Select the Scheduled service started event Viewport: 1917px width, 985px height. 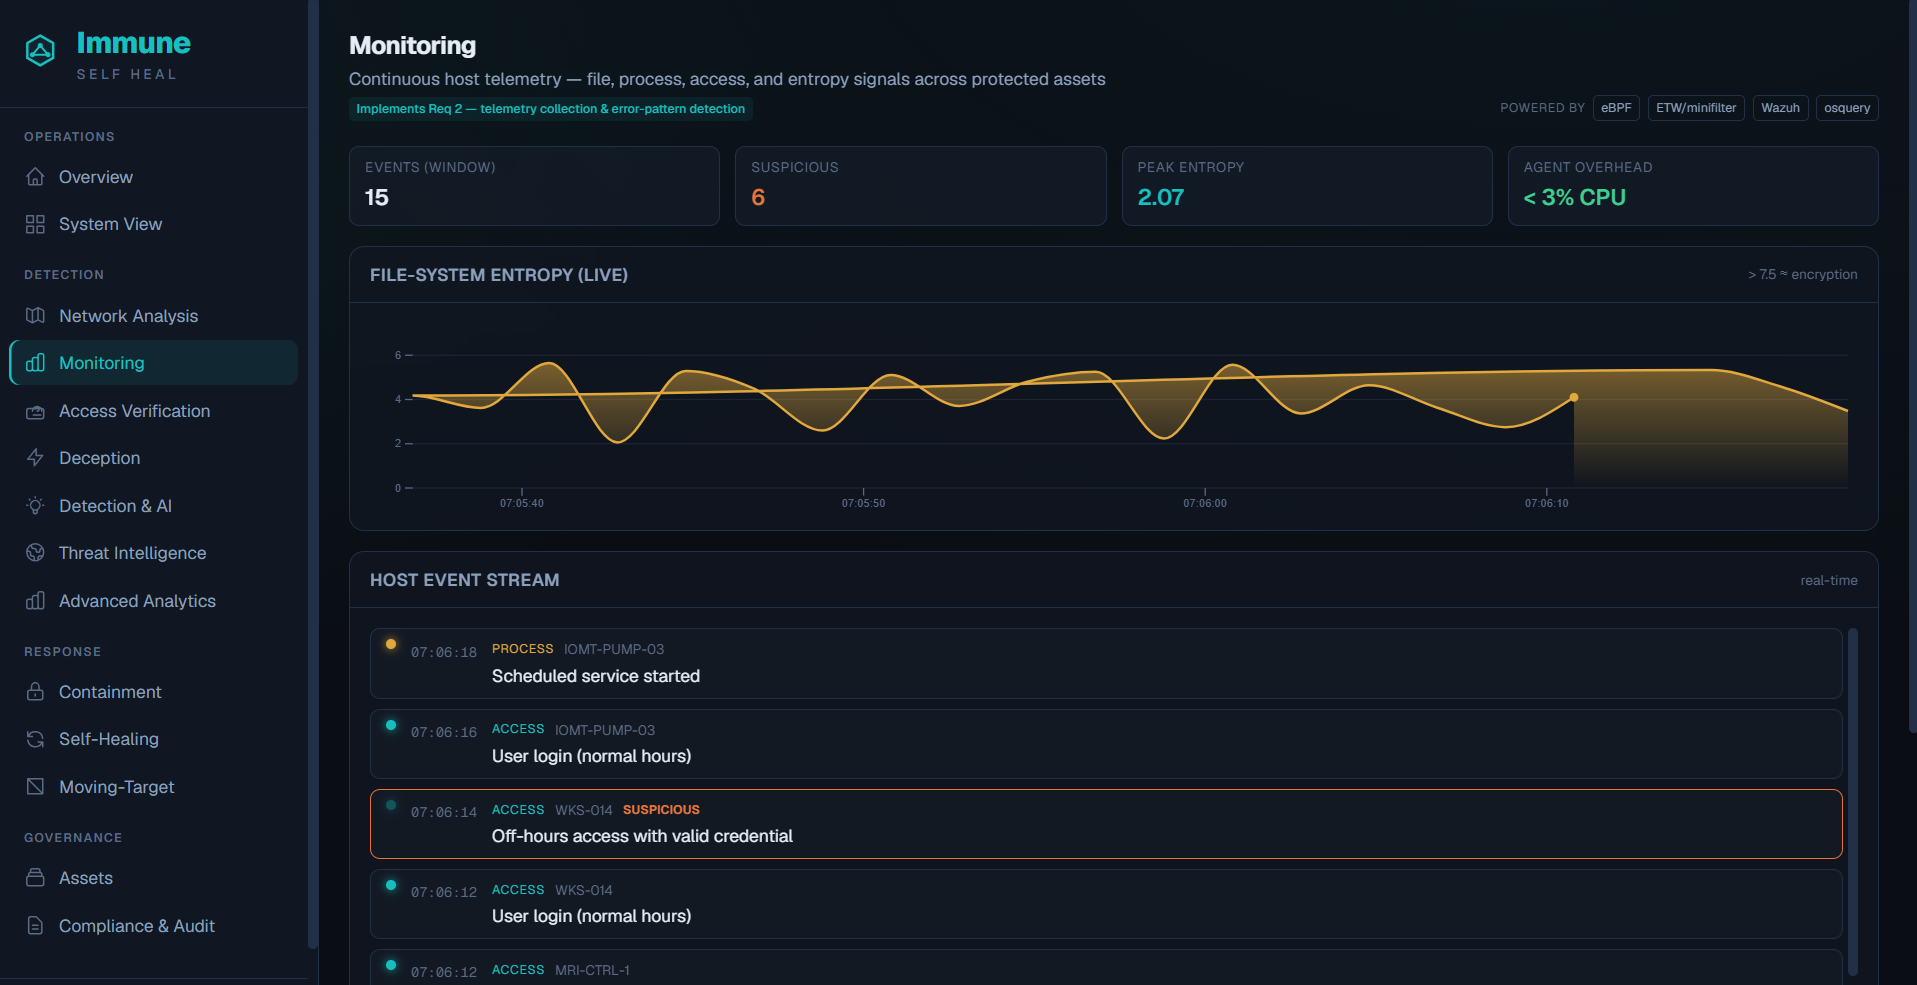pyautogui.click(x=1106, y=663)
